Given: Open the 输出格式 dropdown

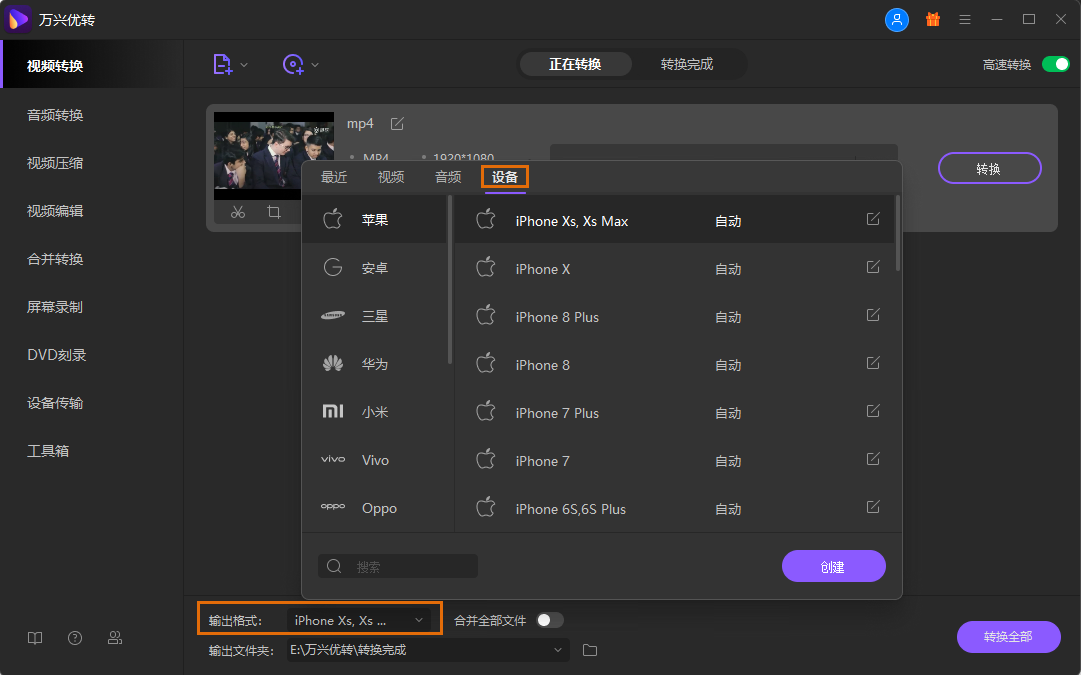Looking at the screenshot, I should 358,621.
